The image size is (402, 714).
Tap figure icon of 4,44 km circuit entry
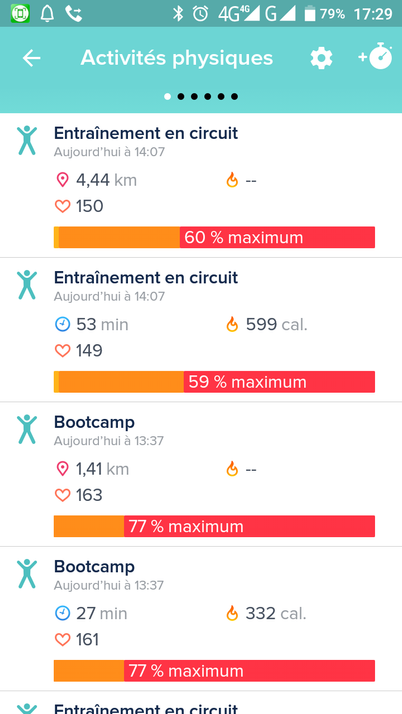coord(27,140)
